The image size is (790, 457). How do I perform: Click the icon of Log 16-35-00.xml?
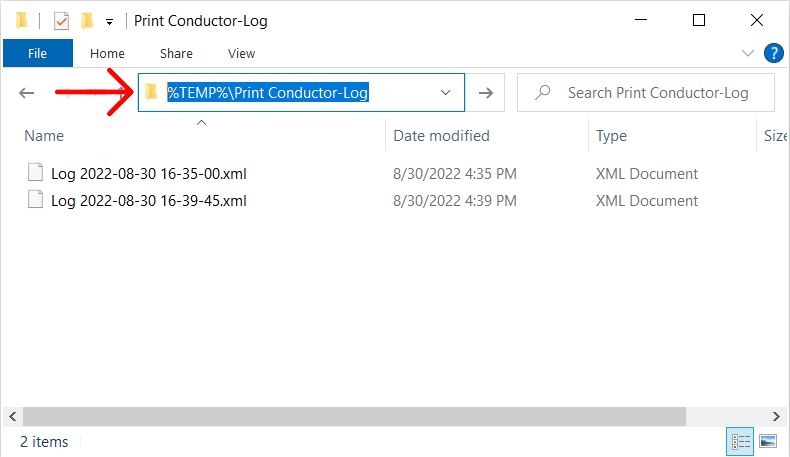click(x=35, y=172)
